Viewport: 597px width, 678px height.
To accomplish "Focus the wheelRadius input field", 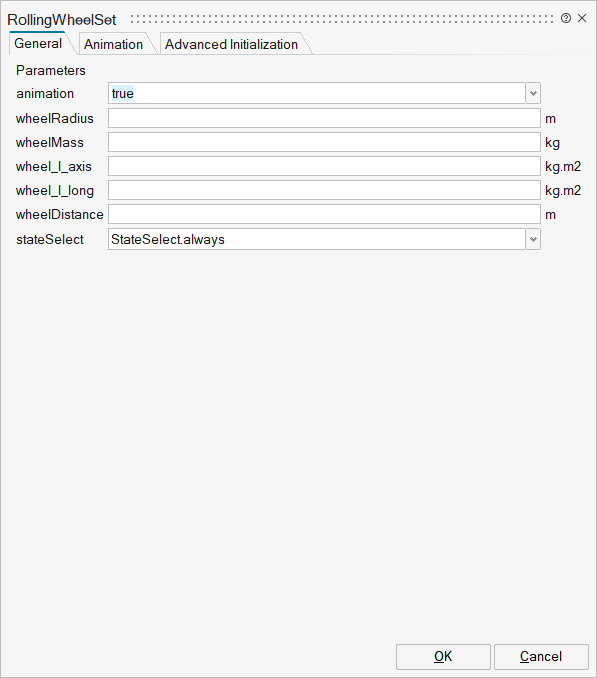I will tap(324, 118).
